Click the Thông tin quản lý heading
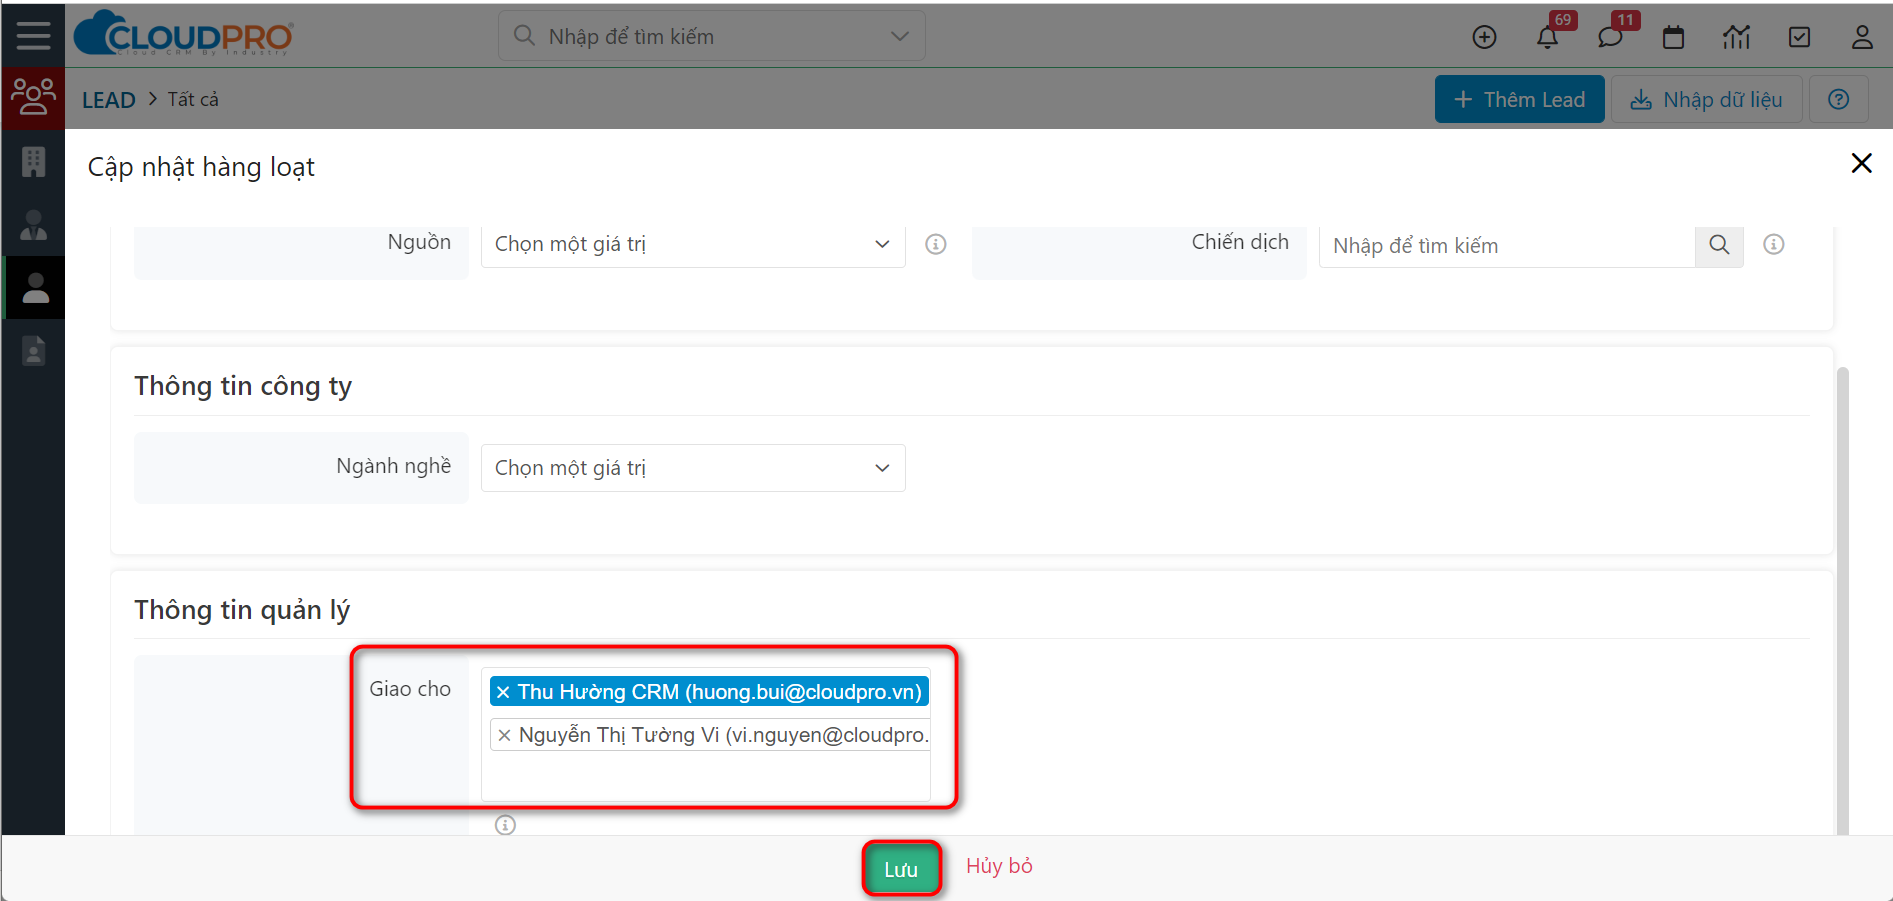Screen dimensions: 1893x901 (242, 610)
